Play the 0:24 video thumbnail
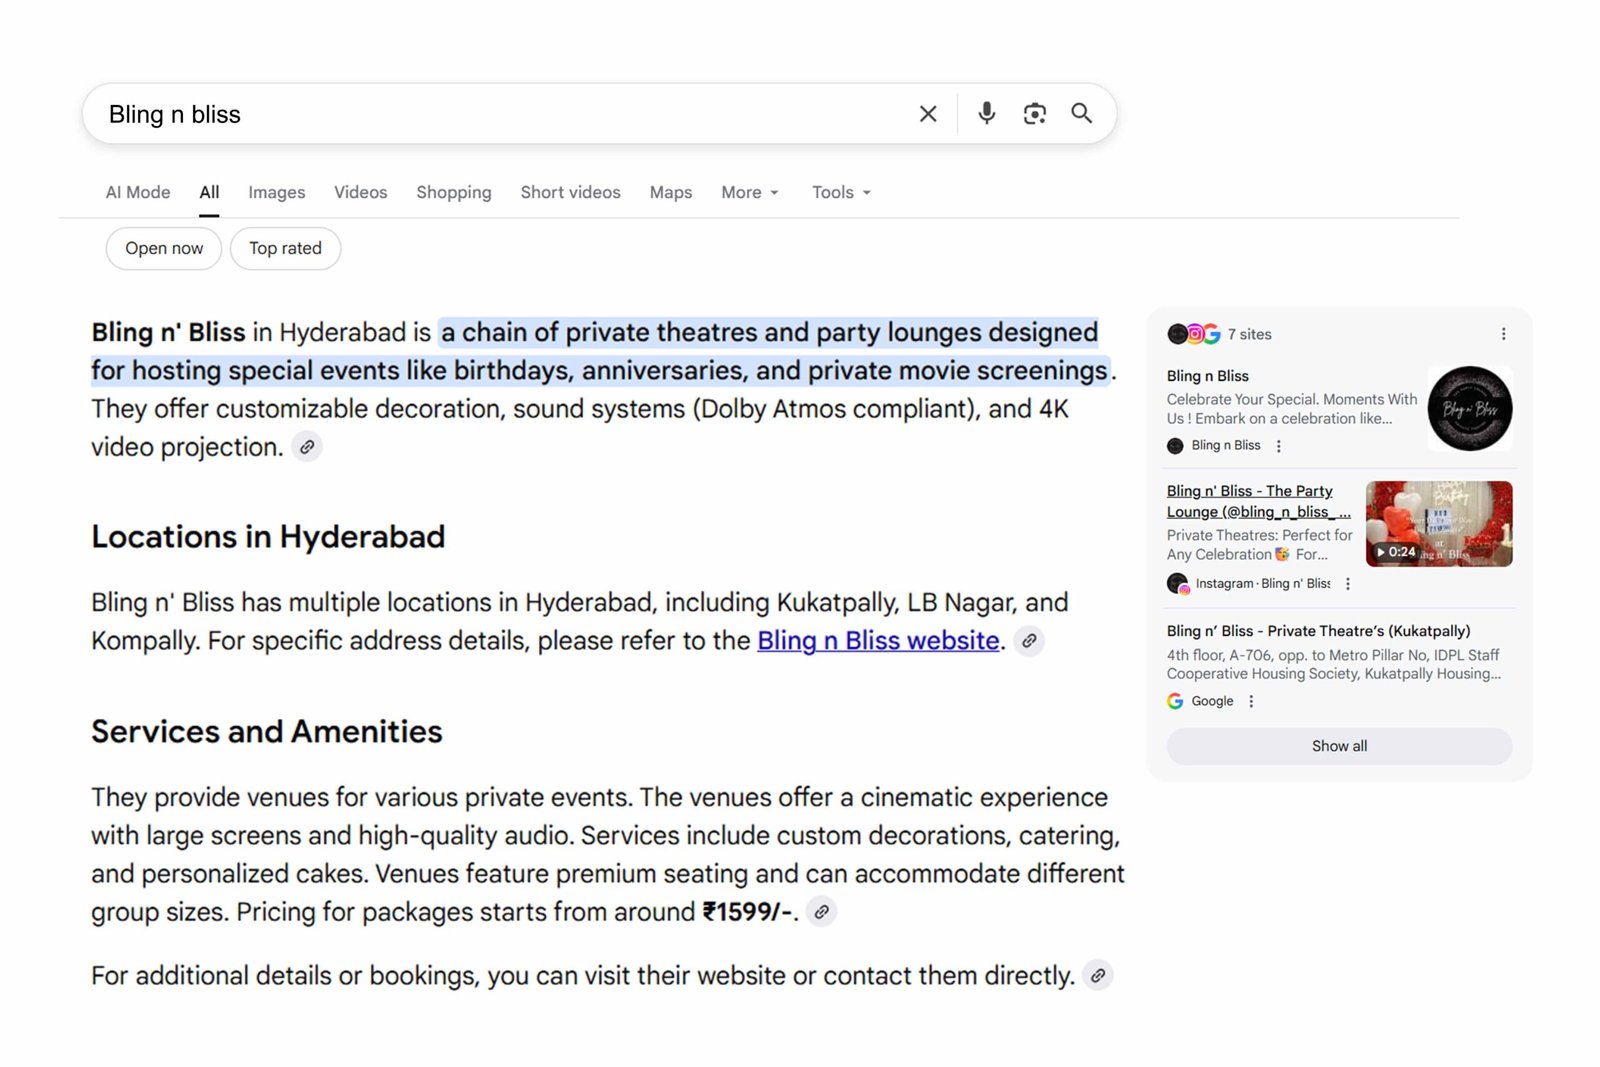This screenshot has height=1067, width=1600. pyautogui.click(x=1438, y=522)
